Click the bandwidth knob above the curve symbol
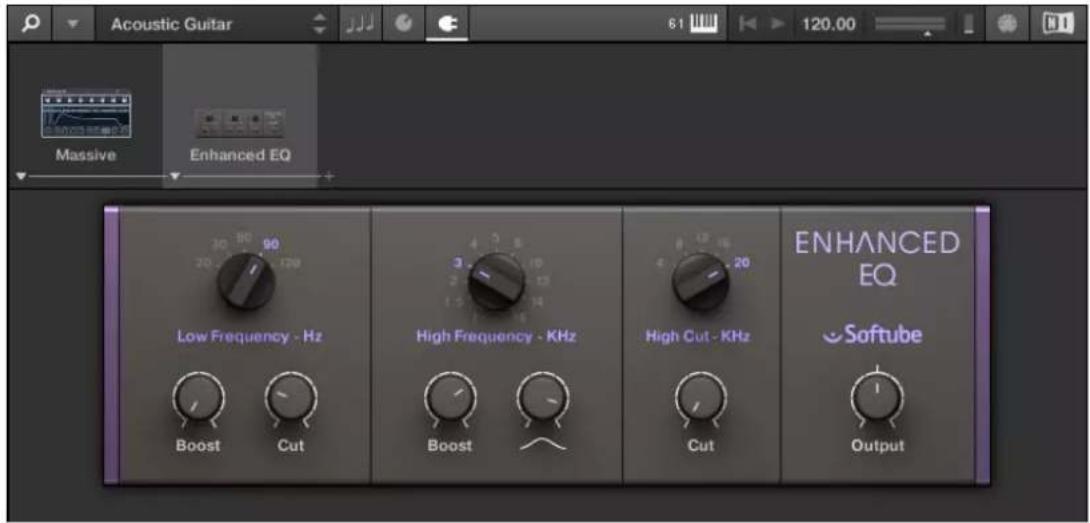Screen dimensions: 1090x523 coord(542,399)
